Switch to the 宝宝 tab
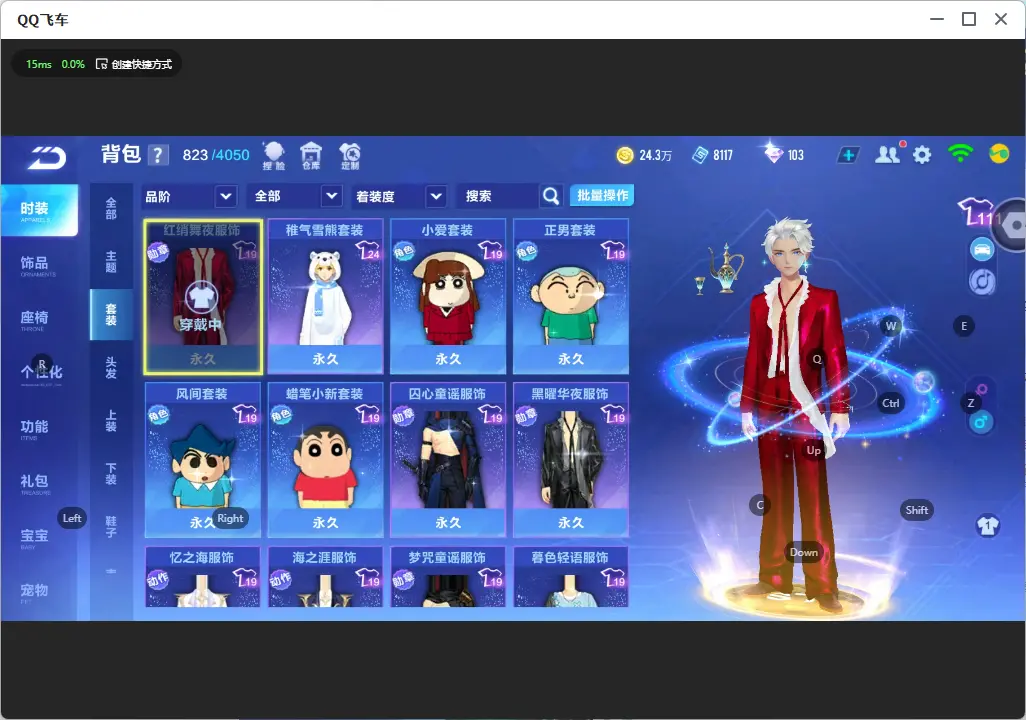This screenshot has height=720, width=1026. (x=34, y=537)
